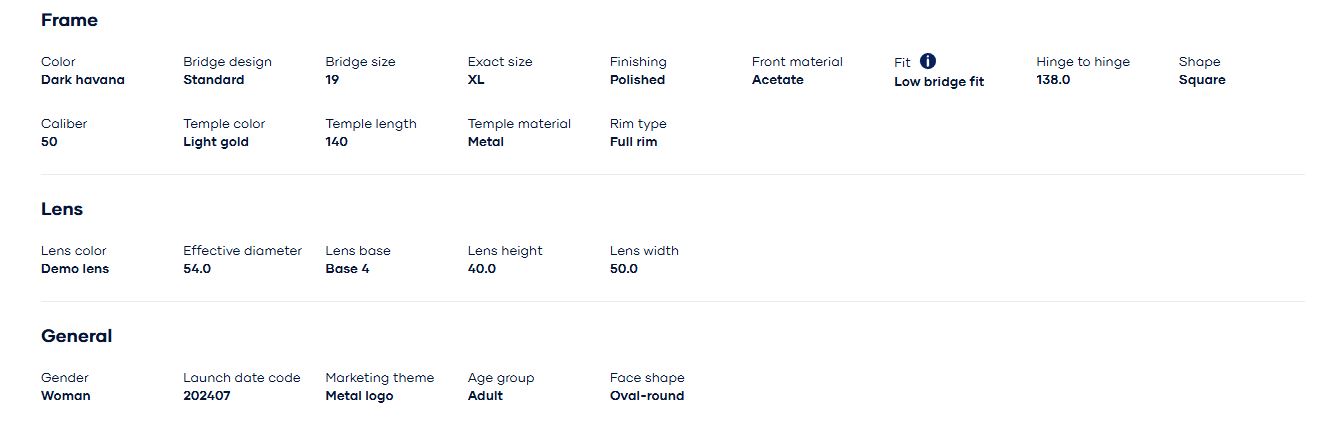Click the Metal logo marketing theme value
Viewport: 1330px width, 425px height.
[x=359, y=396]
